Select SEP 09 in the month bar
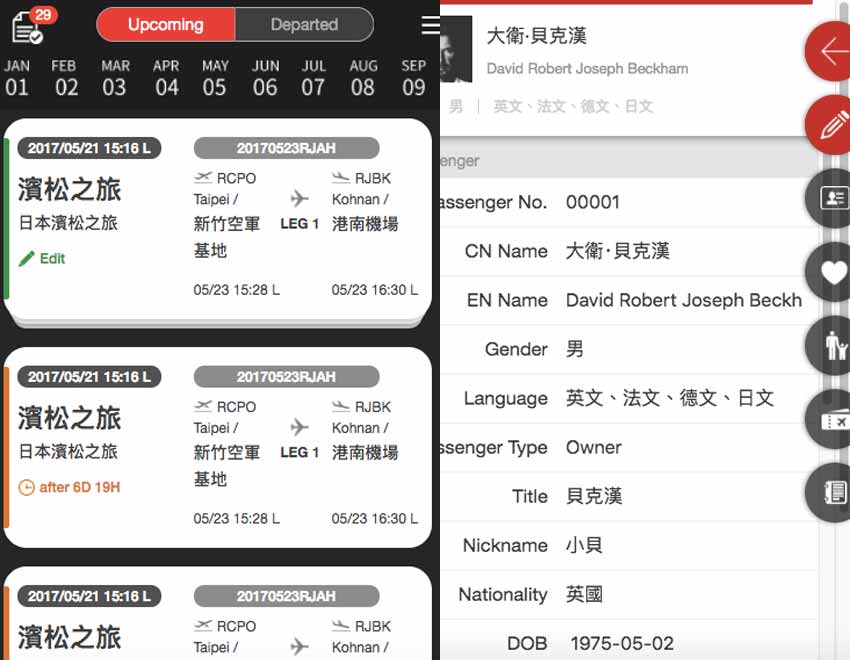The width and height of the screenshot is (850, 660). pyautogui.click(x=414, y=79)
